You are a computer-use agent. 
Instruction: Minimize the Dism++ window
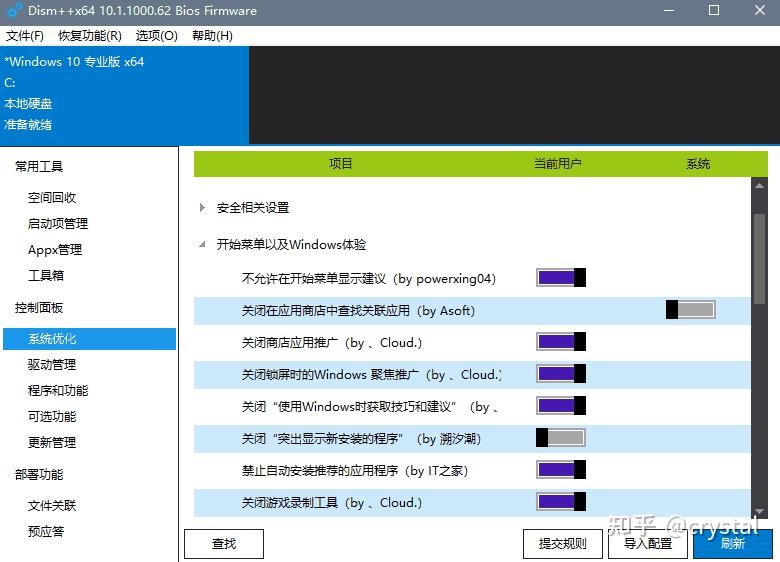click(x=669, y=10)
